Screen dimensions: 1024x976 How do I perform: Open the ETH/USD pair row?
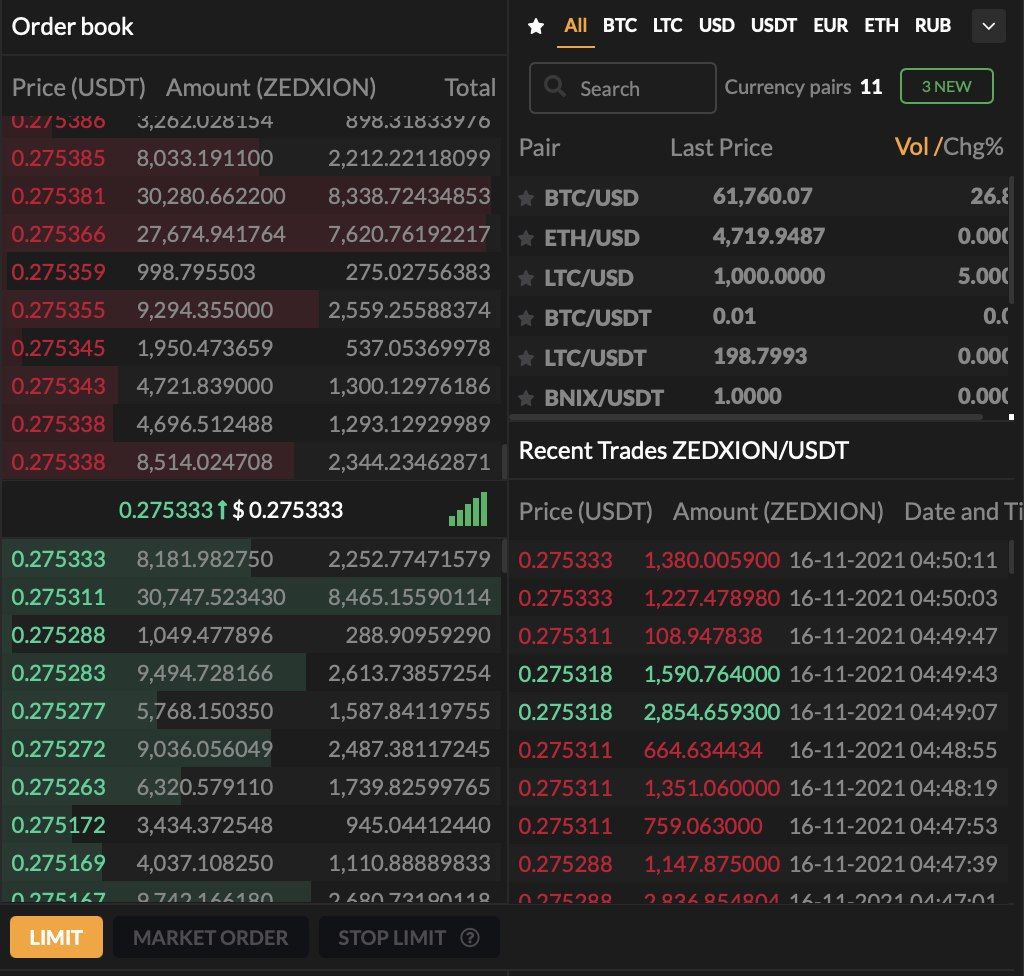point(759,237)
